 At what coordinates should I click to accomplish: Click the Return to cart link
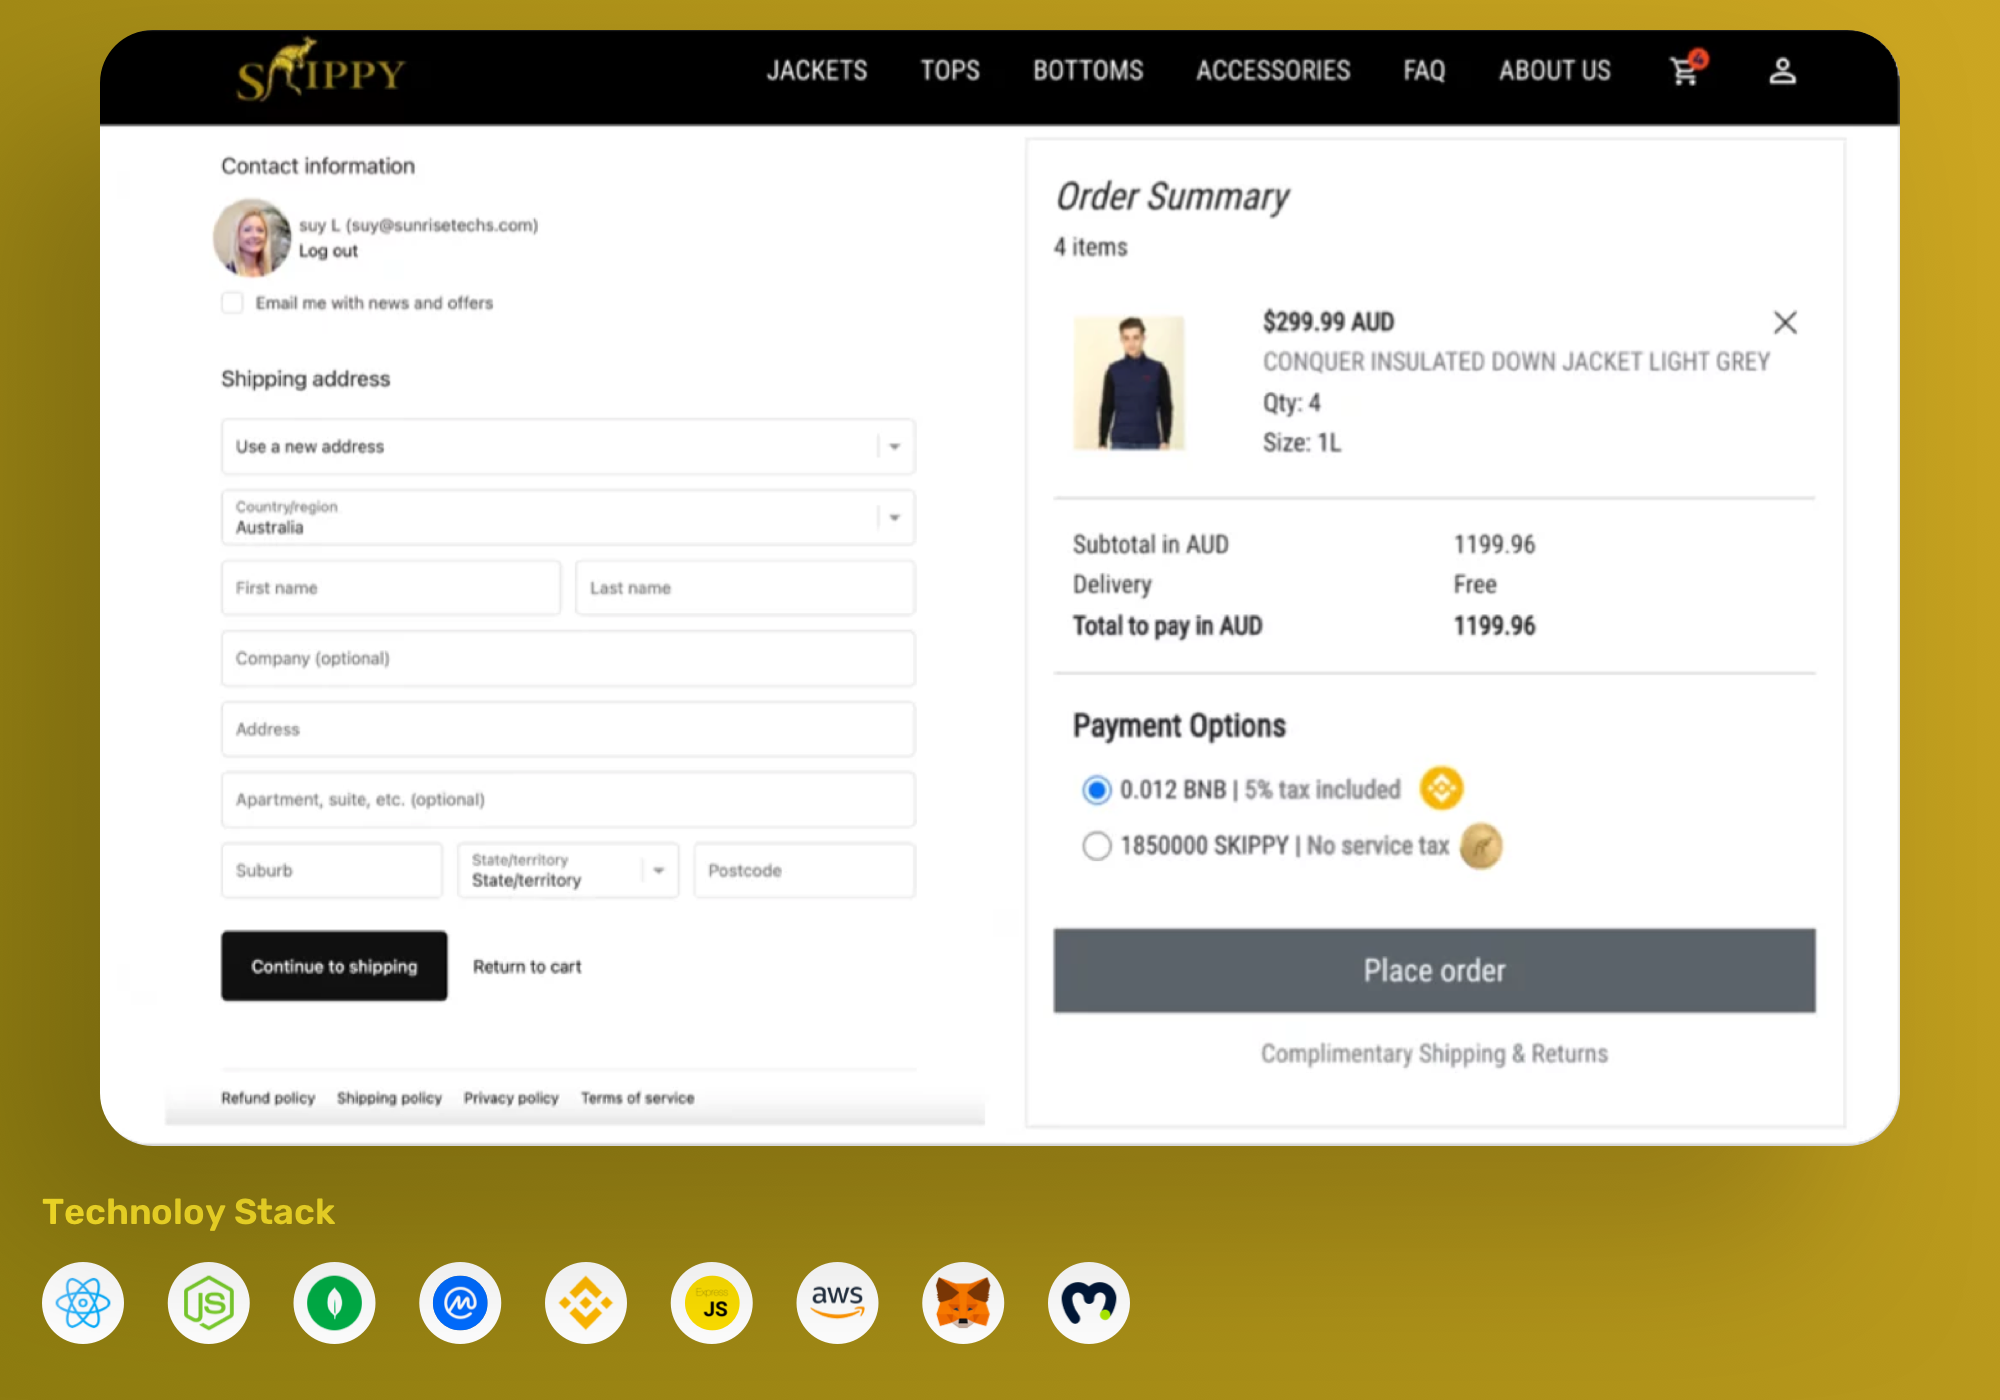pyautogui.click(x=527, y=967)
